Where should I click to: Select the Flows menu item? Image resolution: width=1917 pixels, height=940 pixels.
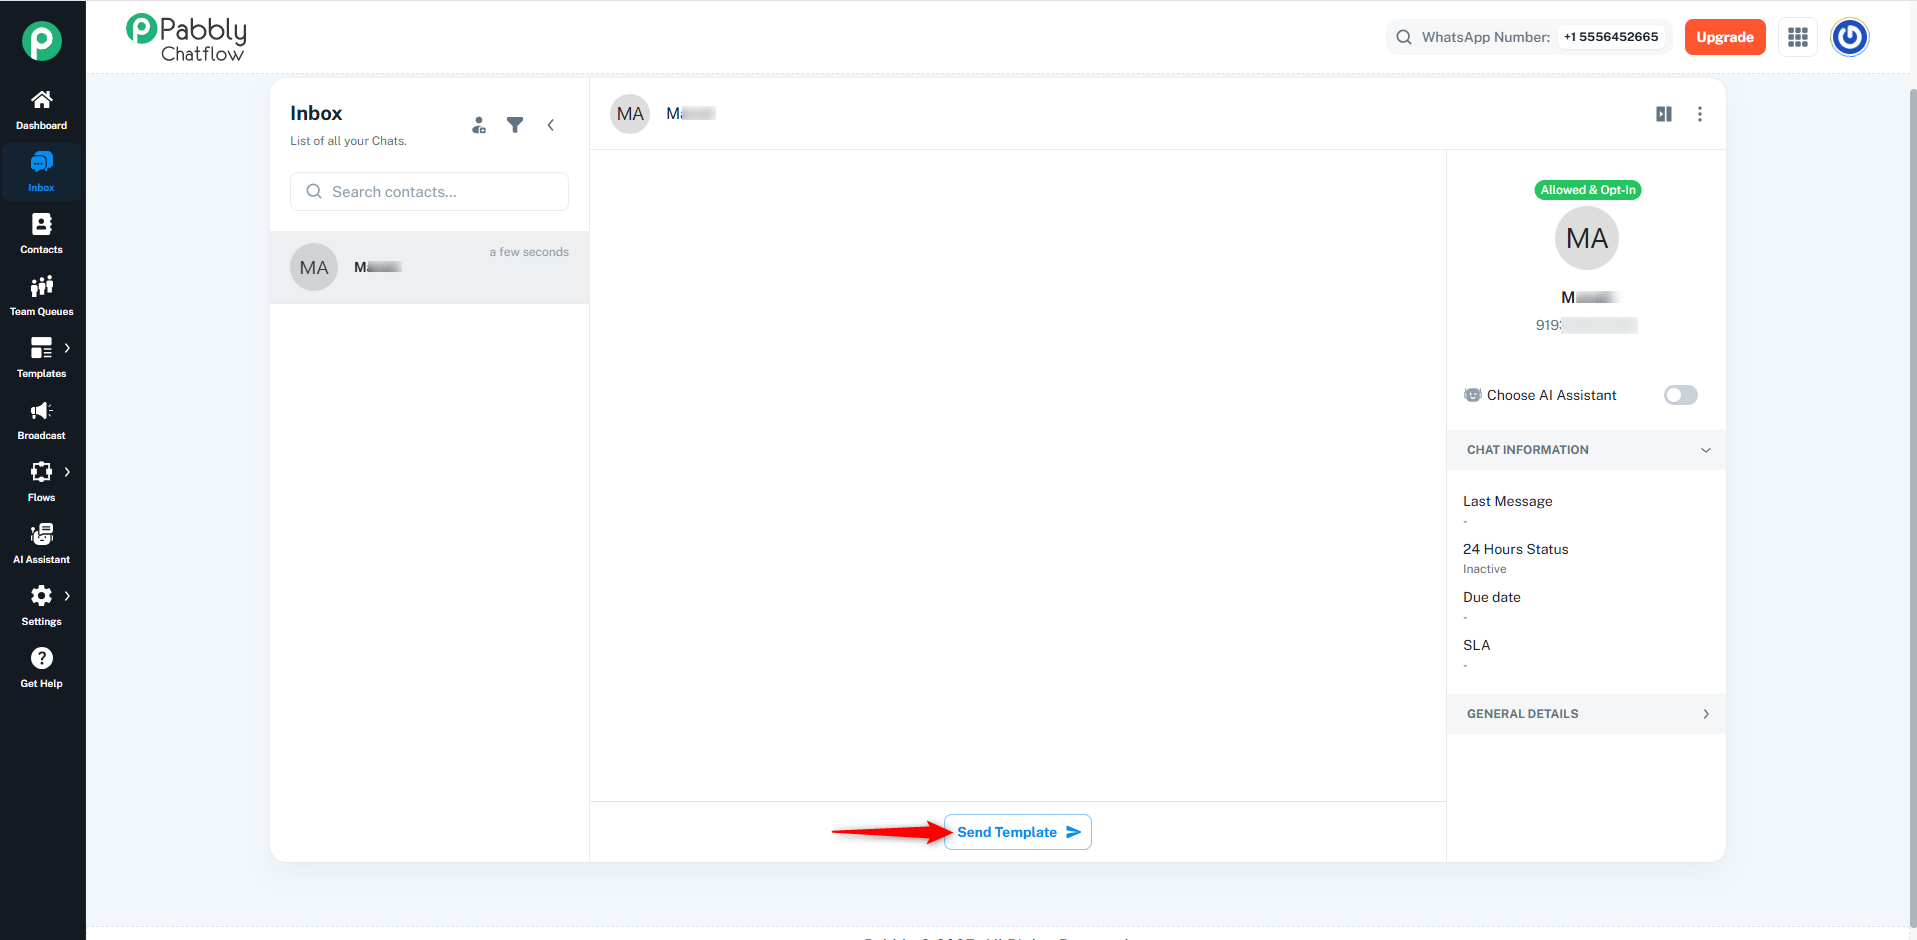tap(41, 482)
